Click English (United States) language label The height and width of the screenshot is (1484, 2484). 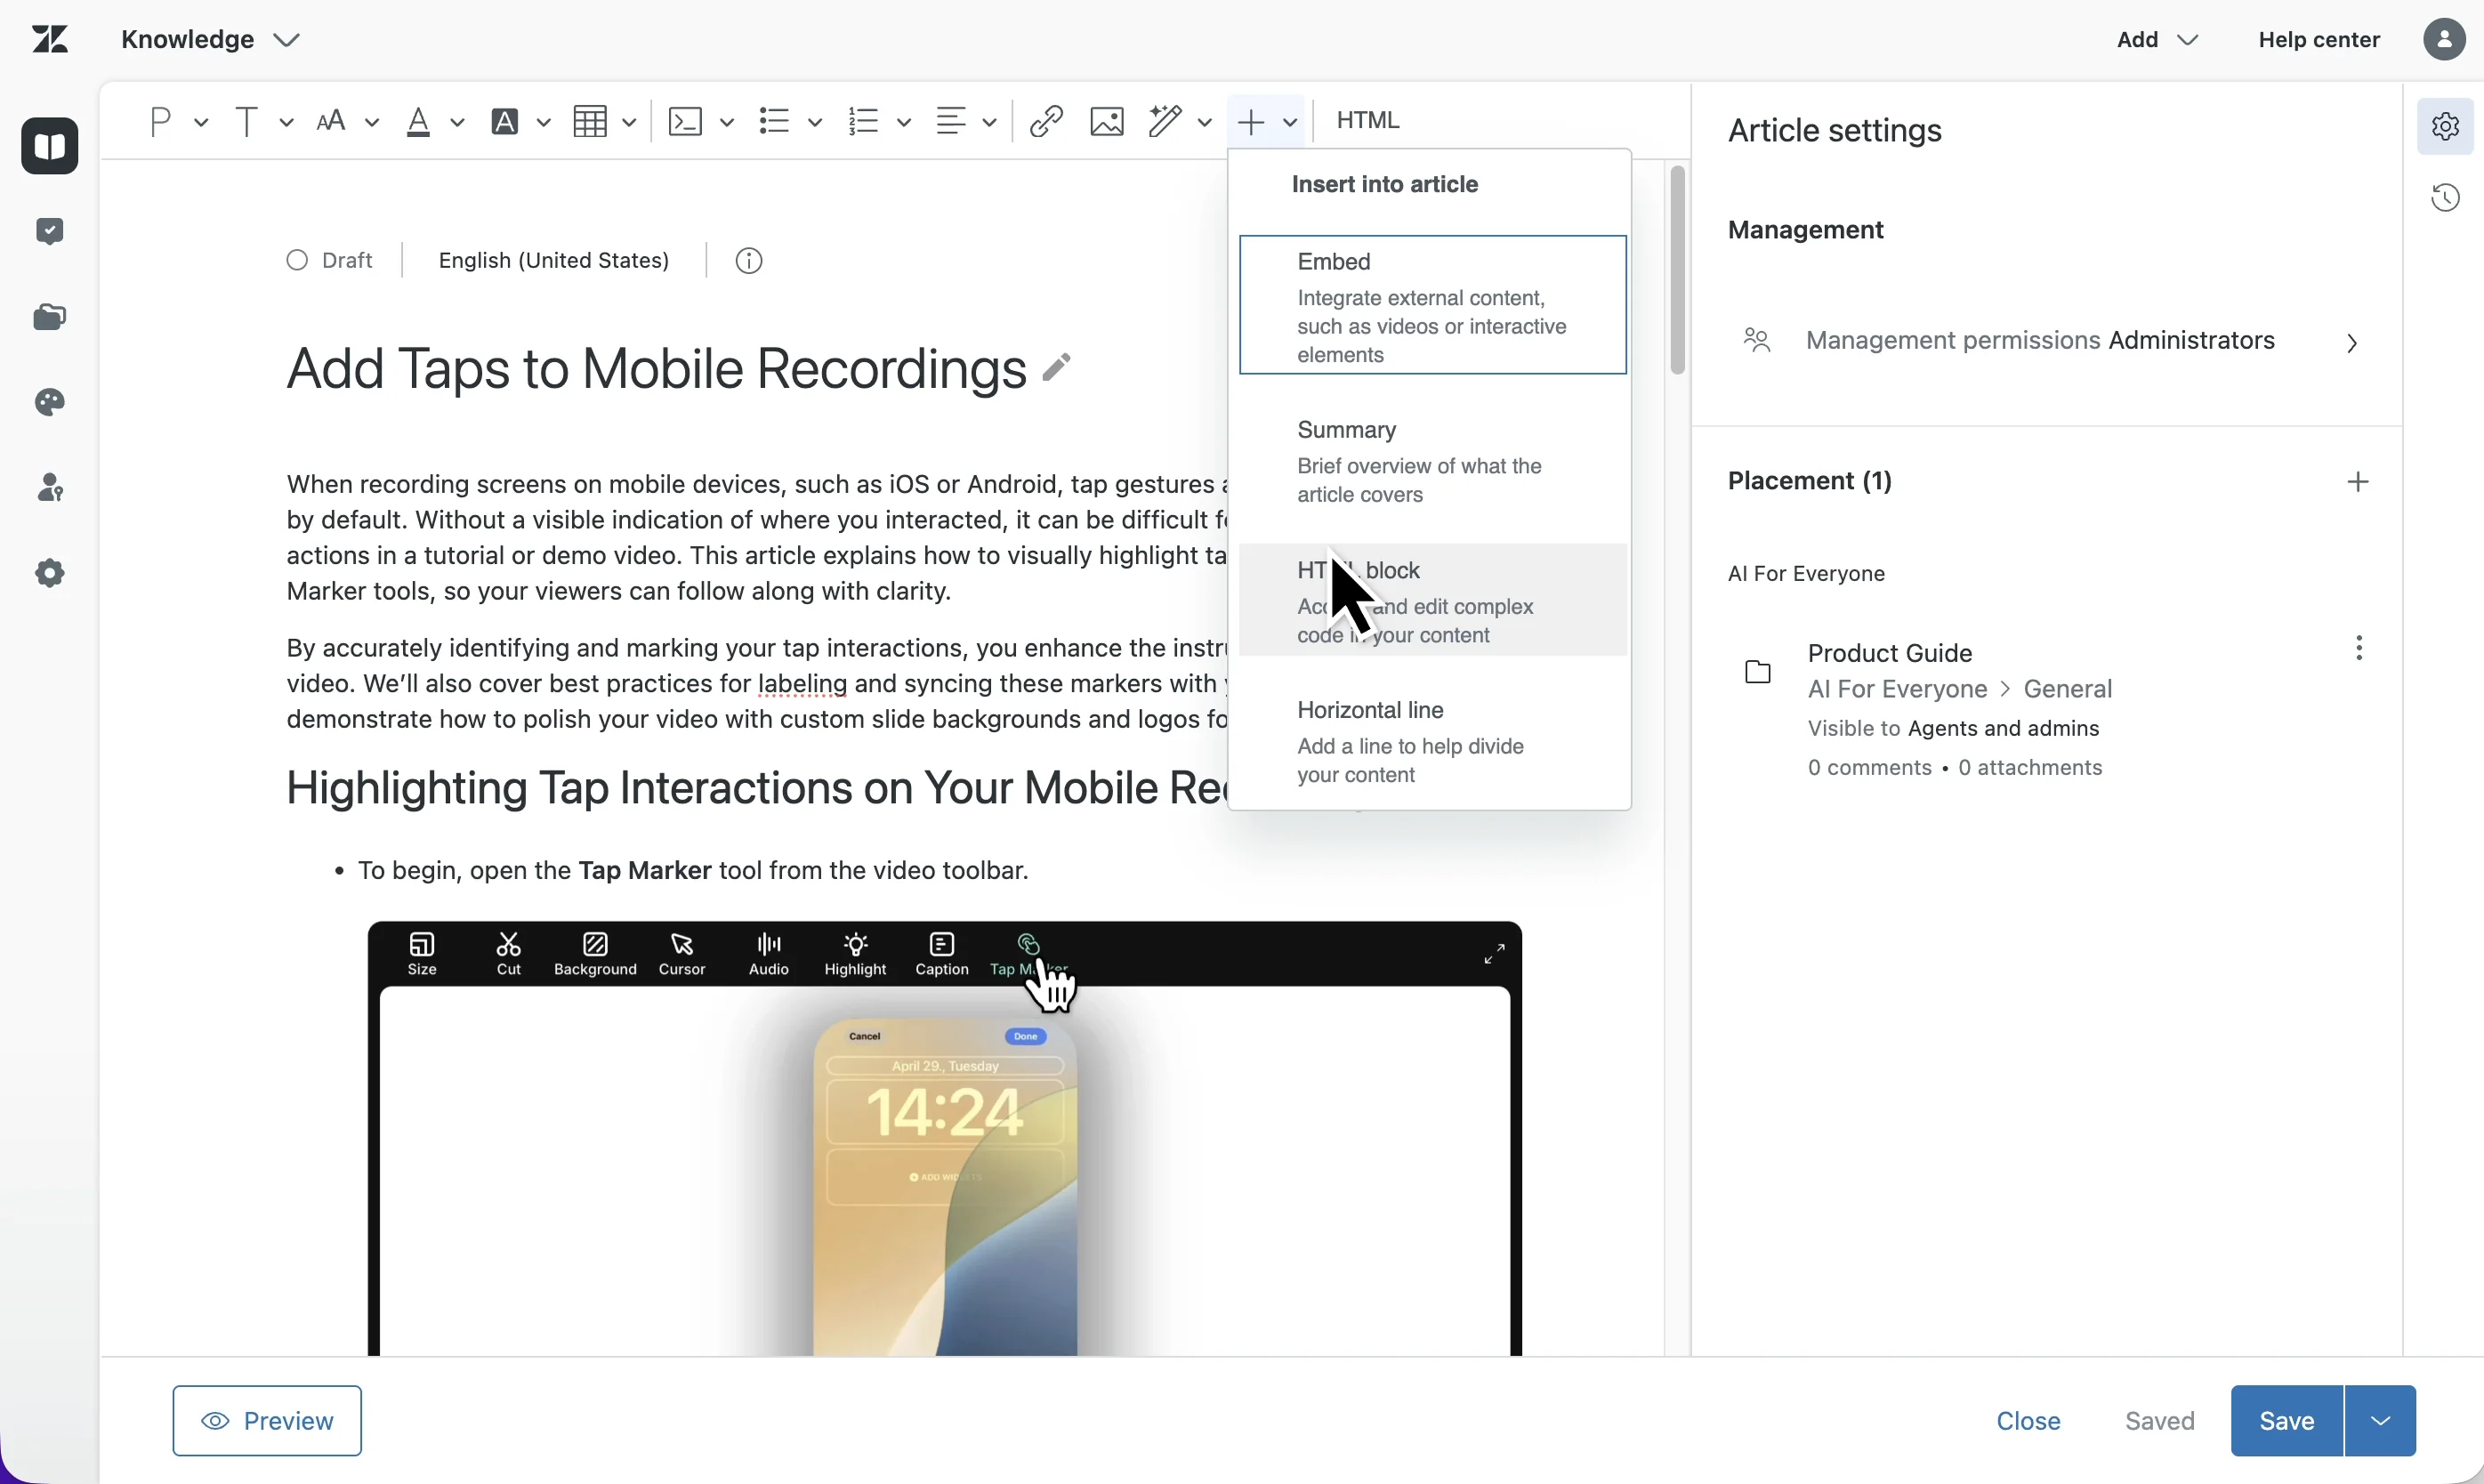554,260
